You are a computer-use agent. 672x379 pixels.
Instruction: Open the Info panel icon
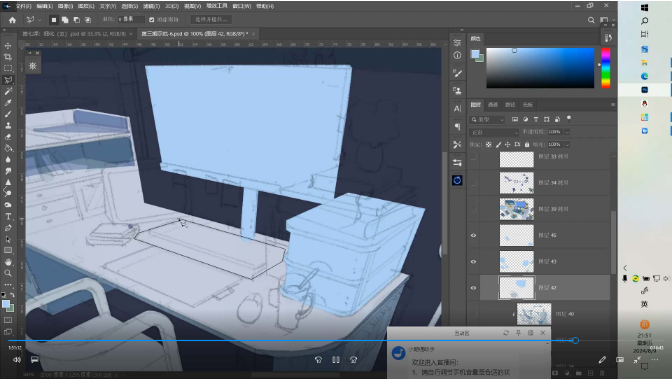click(x=457, y=55)
